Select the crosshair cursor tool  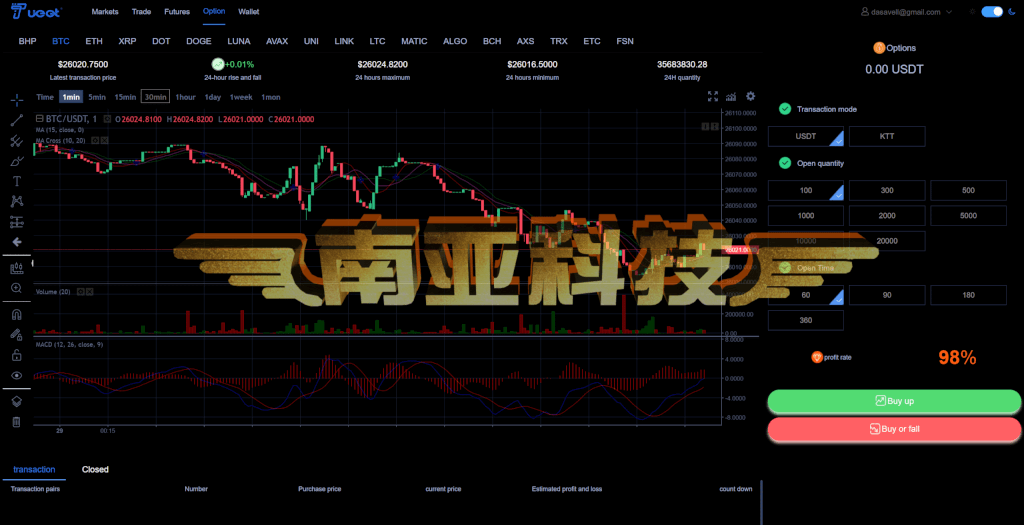pyautogui.click(x=17, y=100)
